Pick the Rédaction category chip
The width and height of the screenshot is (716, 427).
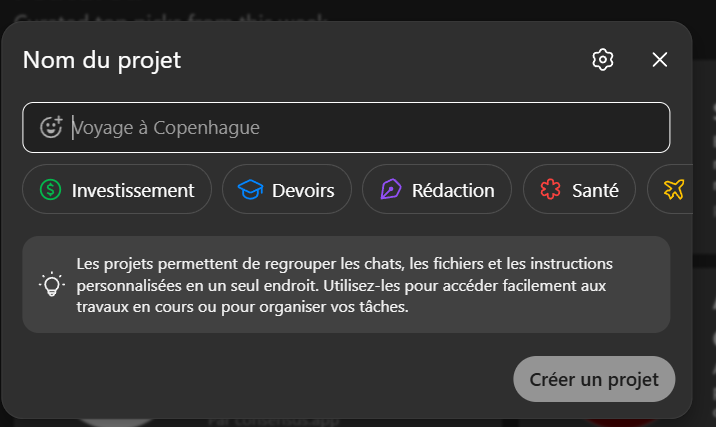436,190
